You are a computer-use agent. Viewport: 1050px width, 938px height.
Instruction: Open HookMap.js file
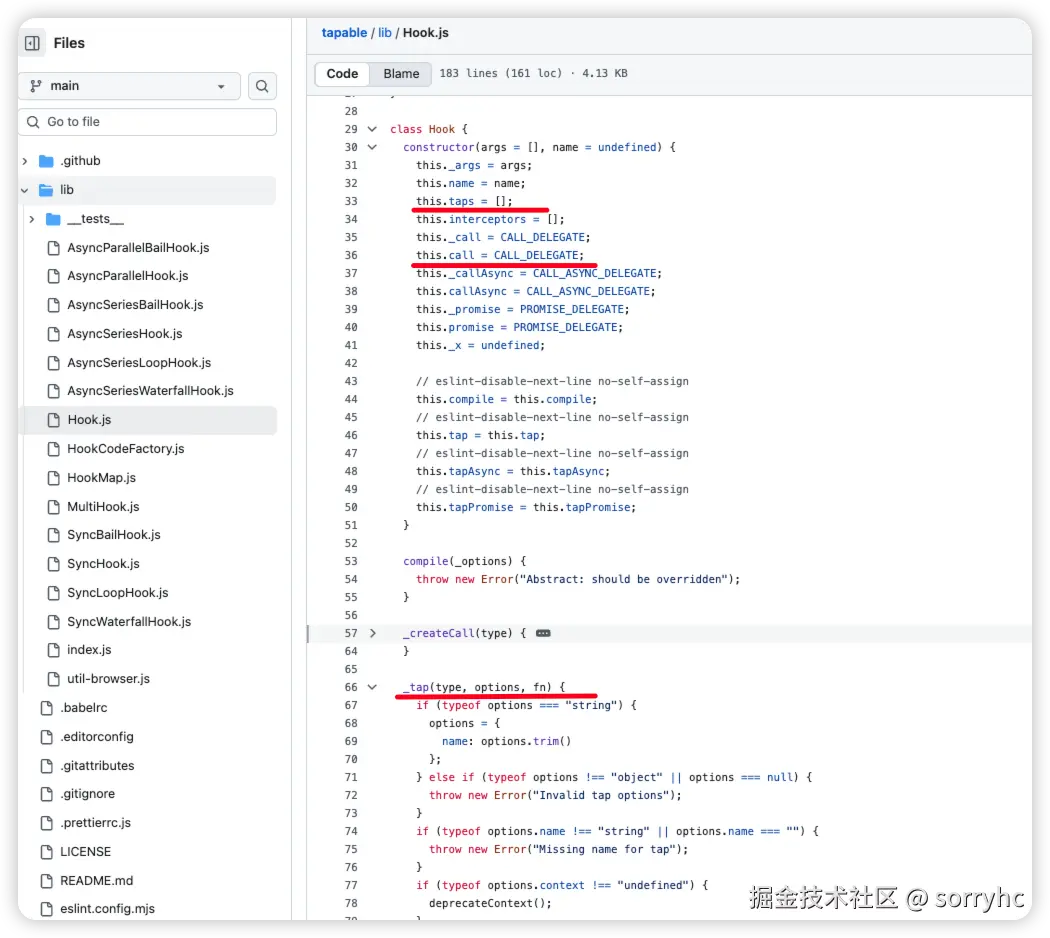[x=102, y=477]
